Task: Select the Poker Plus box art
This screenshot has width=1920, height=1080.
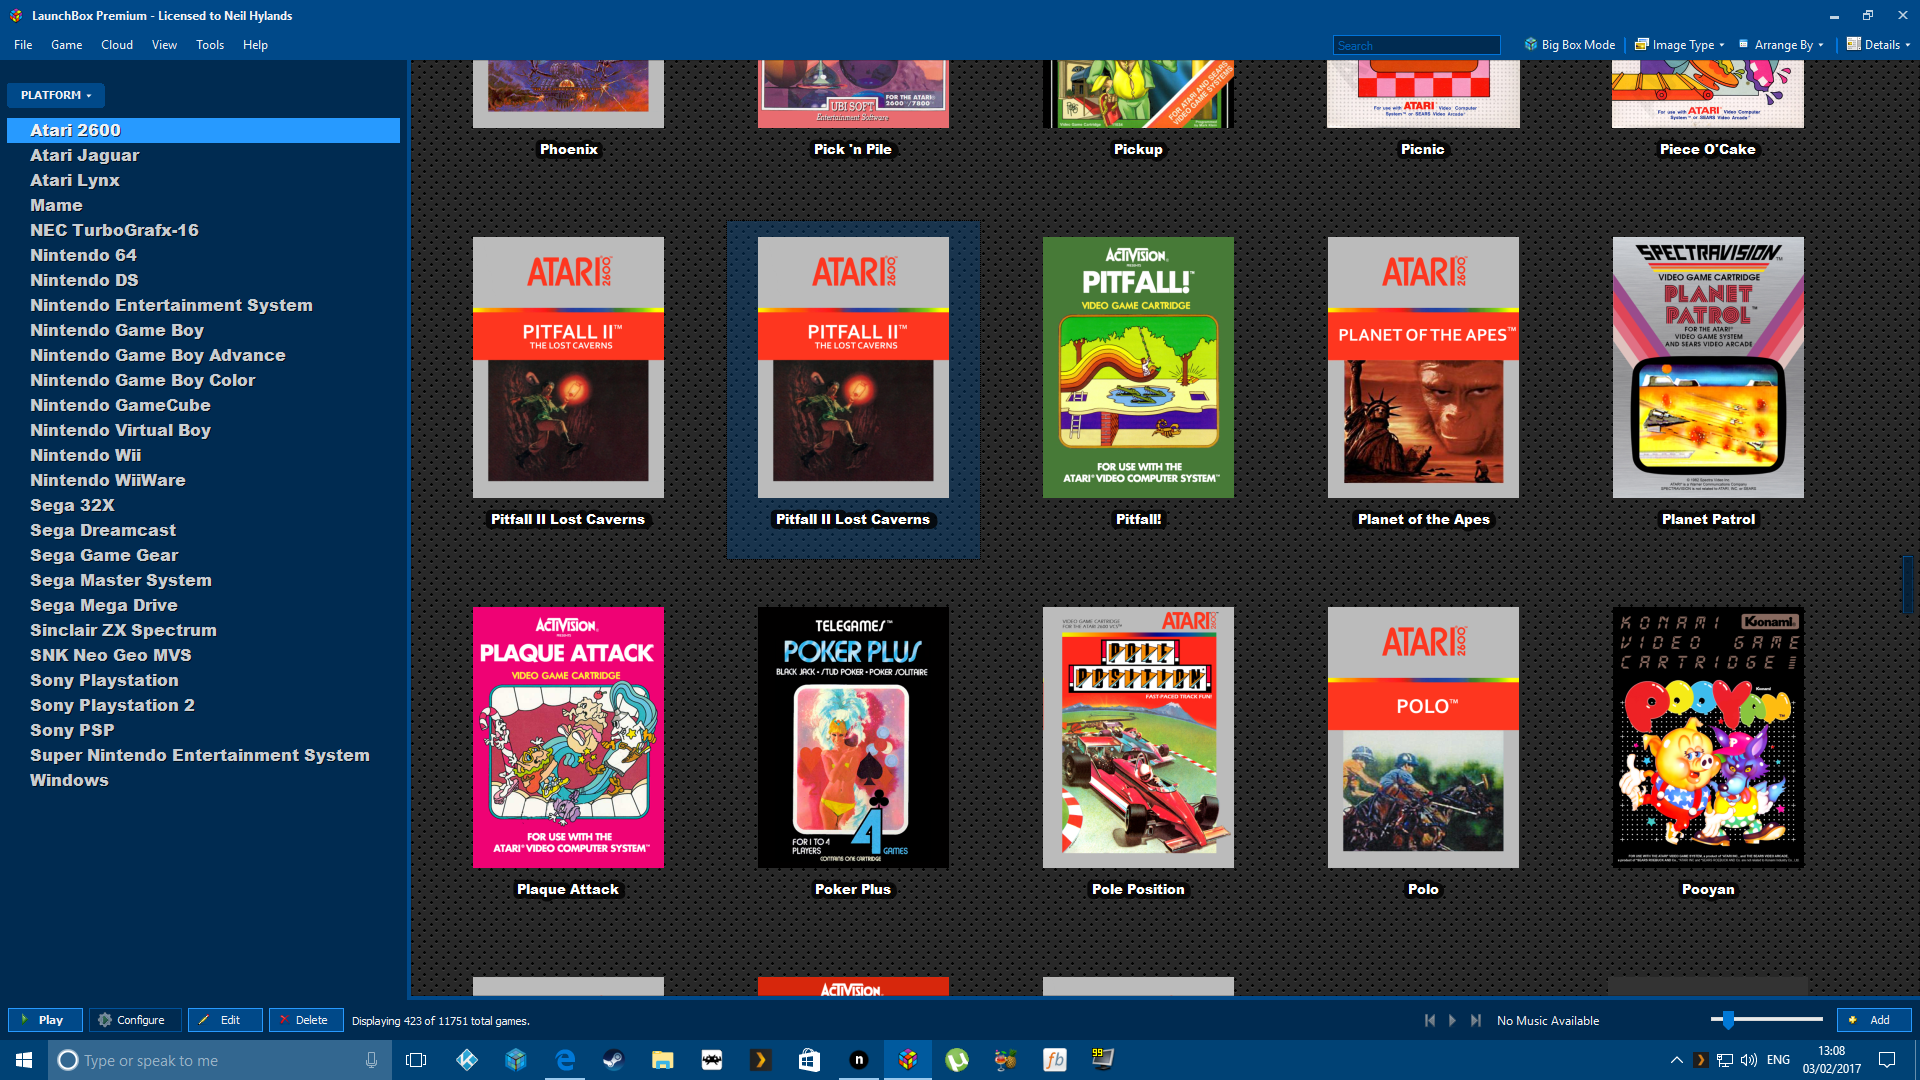Action: (853, 737)
